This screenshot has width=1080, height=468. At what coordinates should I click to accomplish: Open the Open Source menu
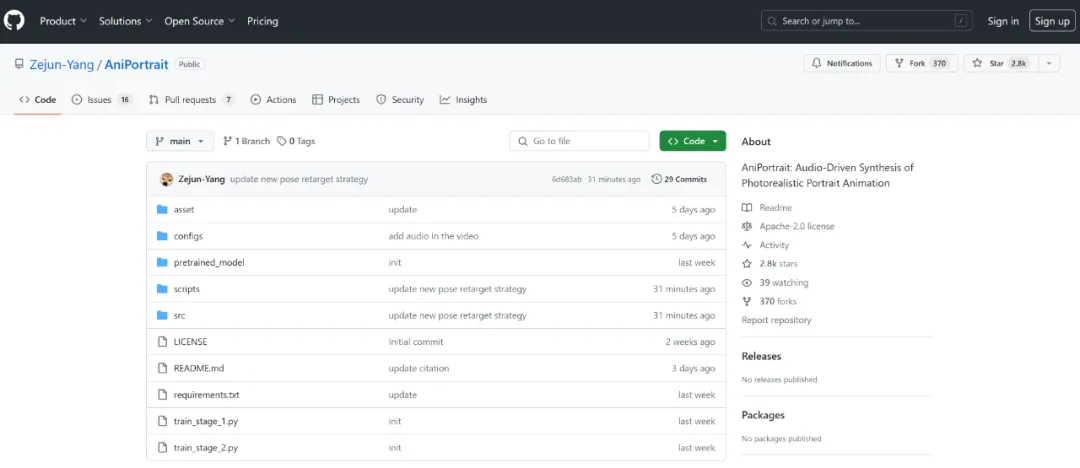point(200,21)
